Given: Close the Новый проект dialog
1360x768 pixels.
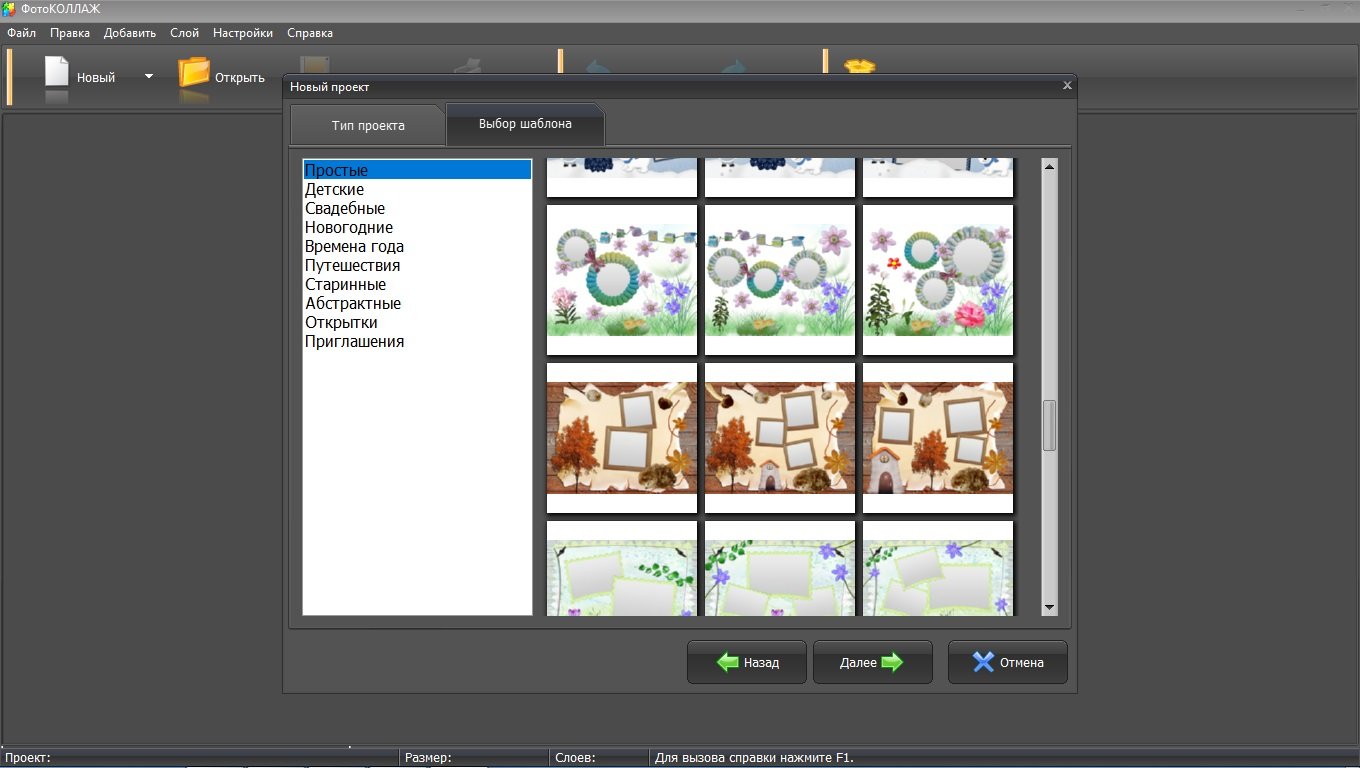Looking at the screenshot, I should [x=1067, y=86].
